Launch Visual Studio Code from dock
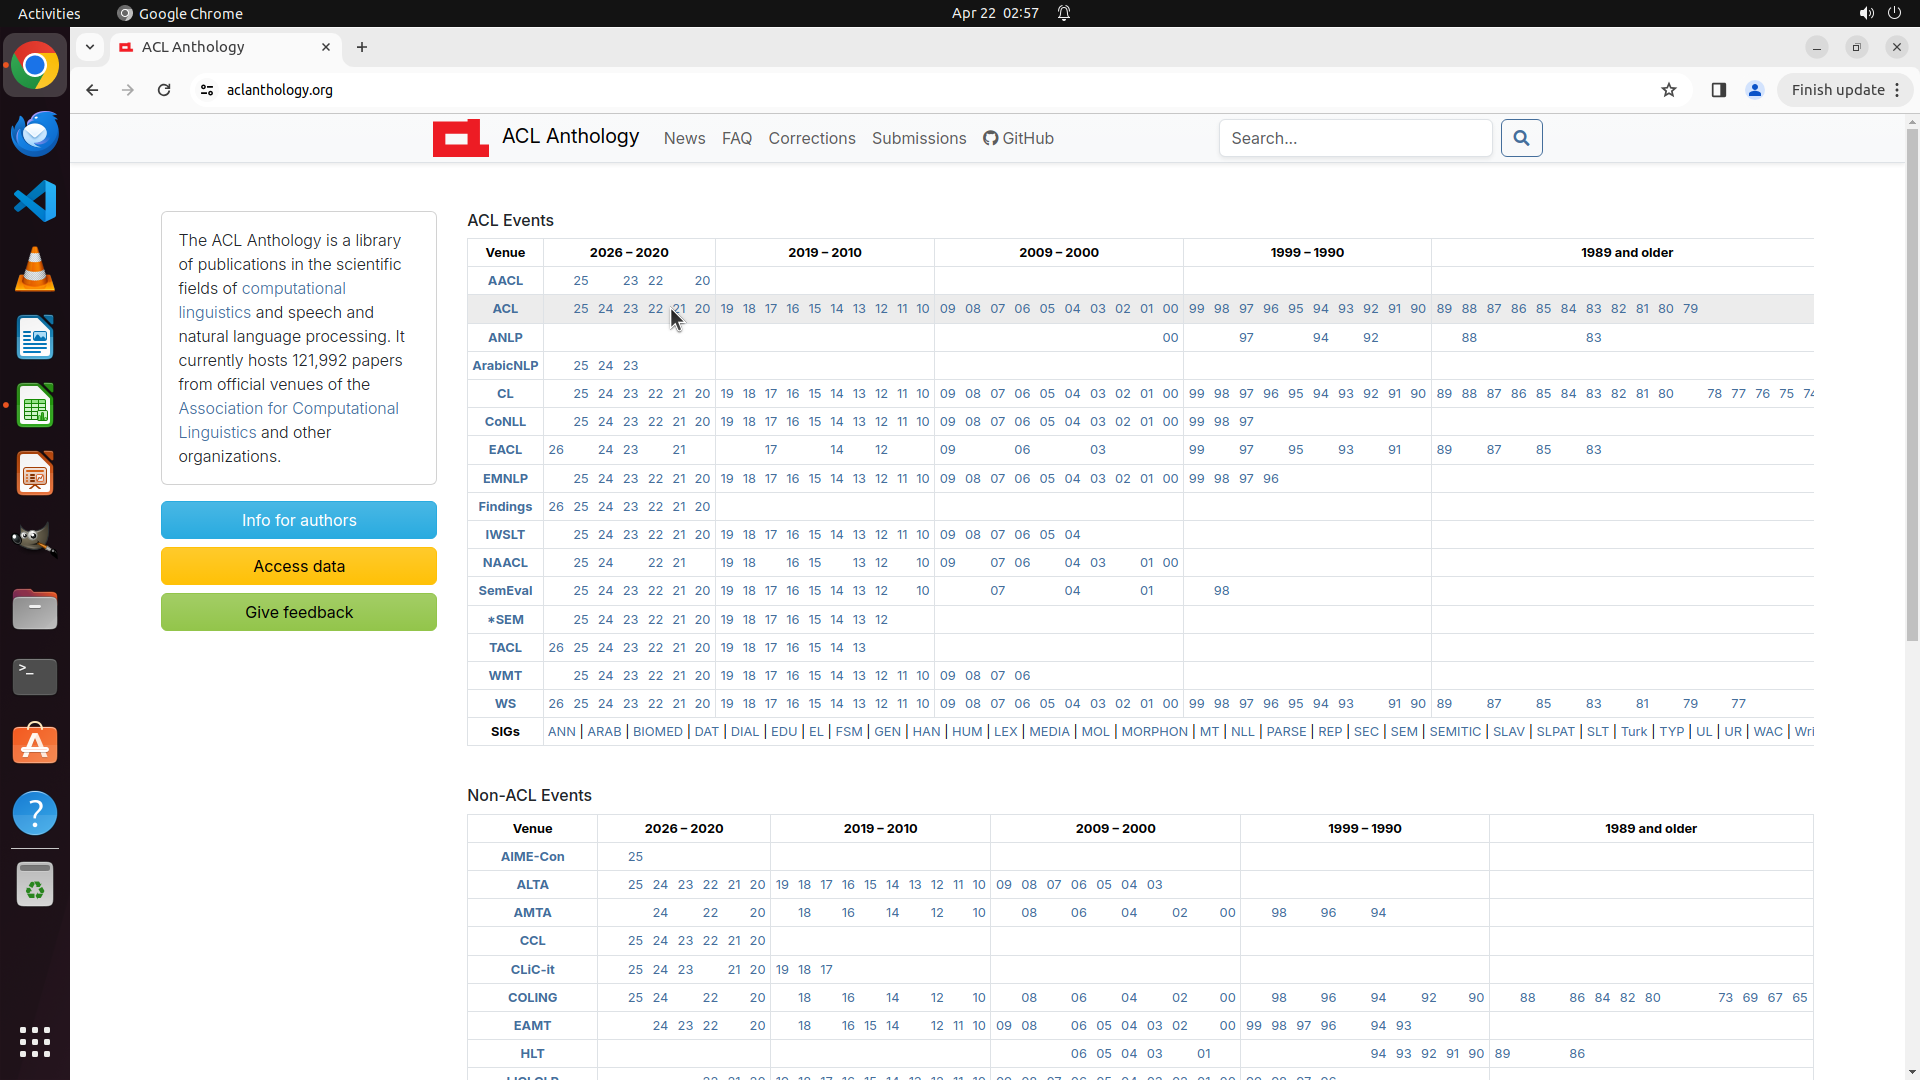The image size is (1920, 1080). pyautogui.click(x=35, y=201)
